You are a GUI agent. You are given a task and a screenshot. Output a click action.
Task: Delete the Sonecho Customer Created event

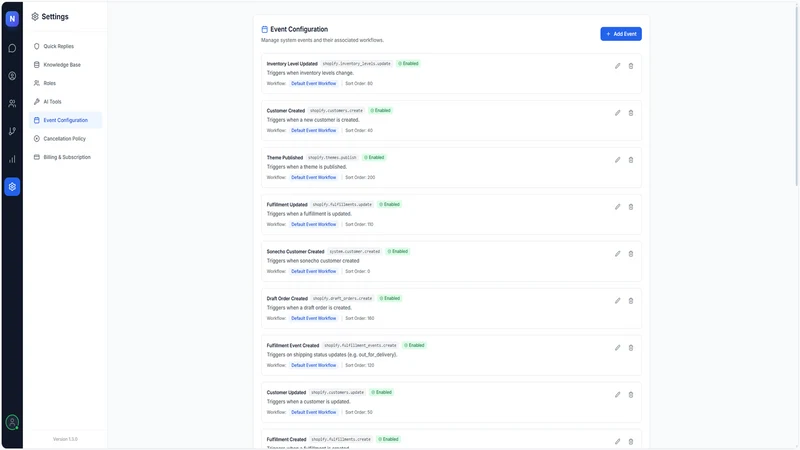click(631, 254)
